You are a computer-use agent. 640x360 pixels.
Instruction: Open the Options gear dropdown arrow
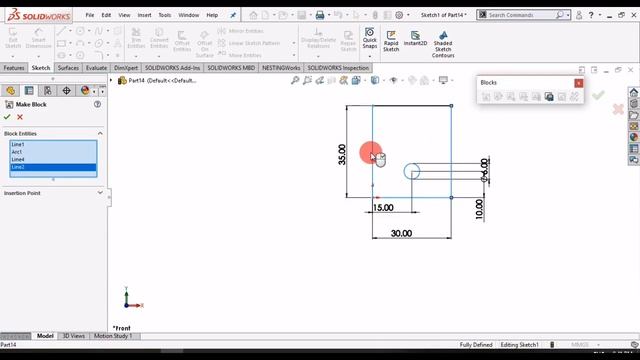[x=408, y=15]
